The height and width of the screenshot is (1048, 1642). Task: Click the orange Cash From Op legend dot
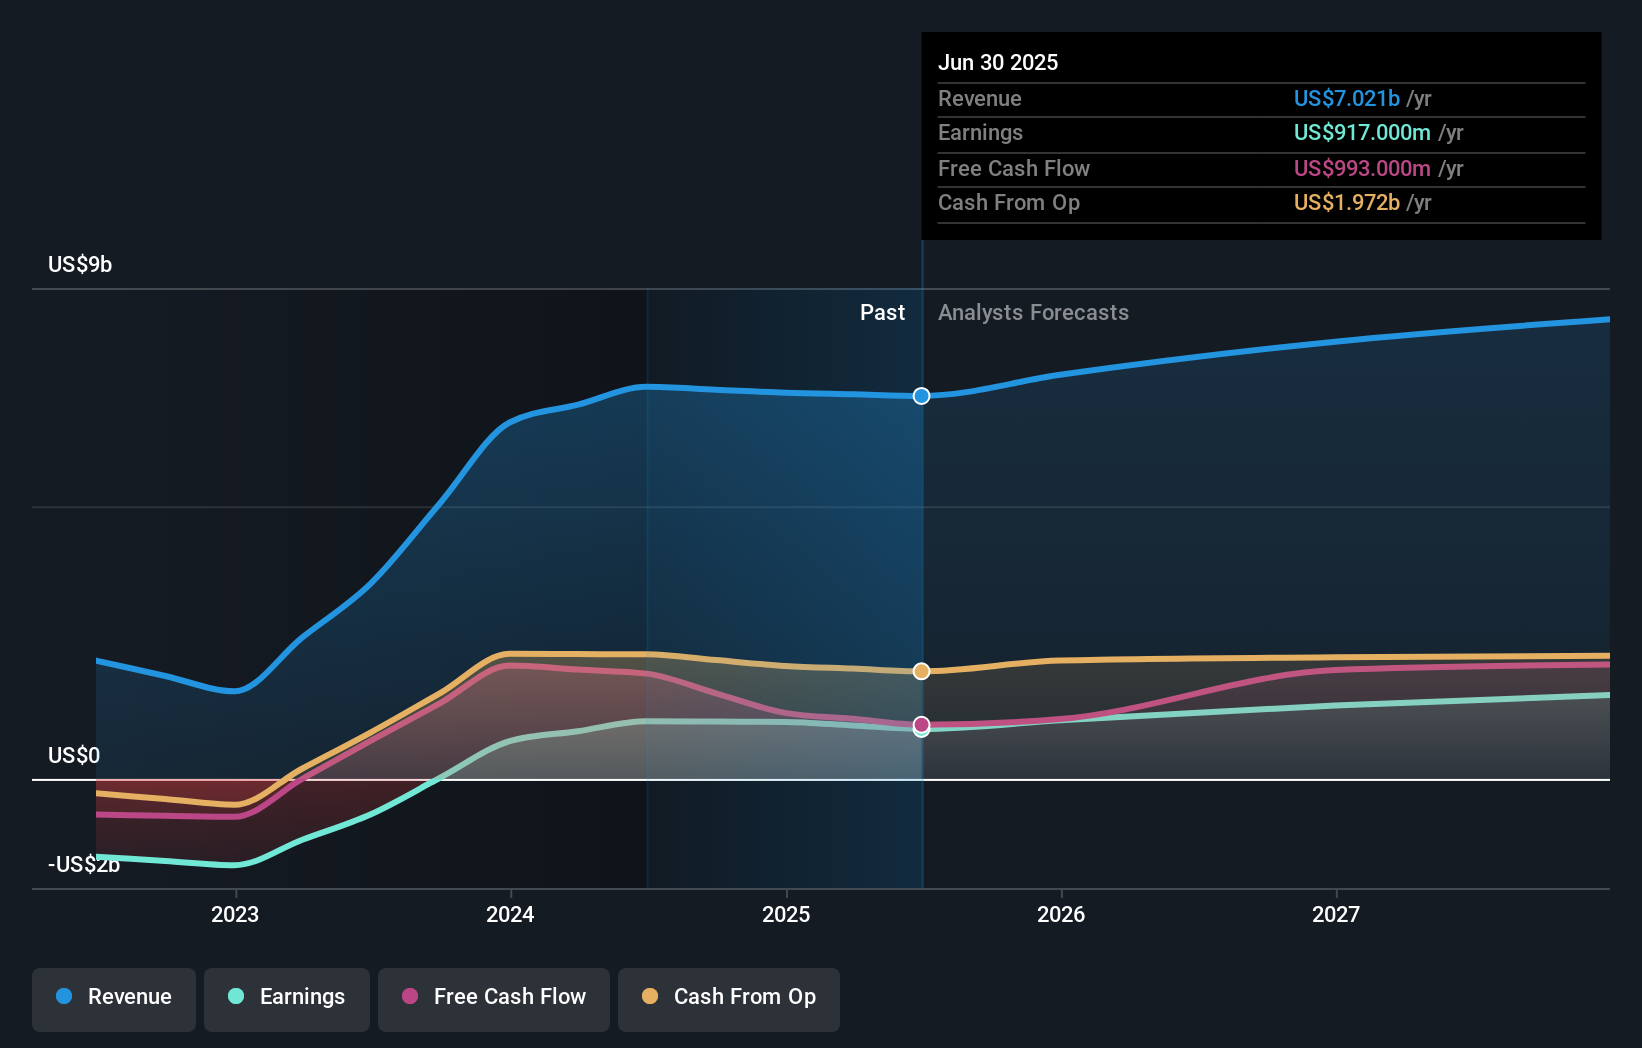650,997
